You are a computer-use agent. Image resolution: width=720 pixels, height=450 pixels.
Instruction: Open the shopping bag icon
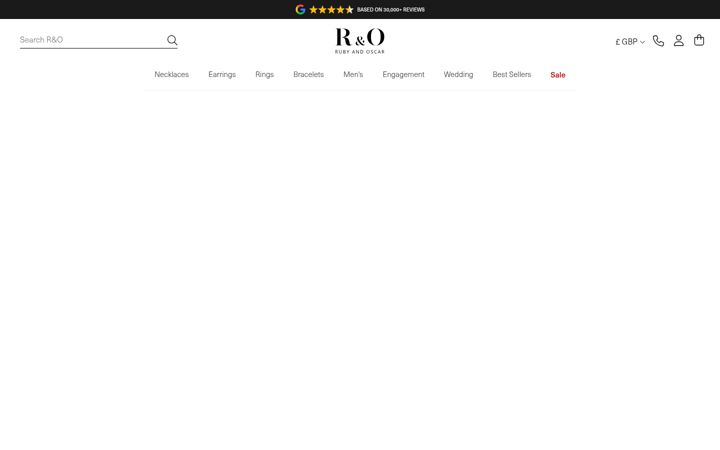click(699, 40)
